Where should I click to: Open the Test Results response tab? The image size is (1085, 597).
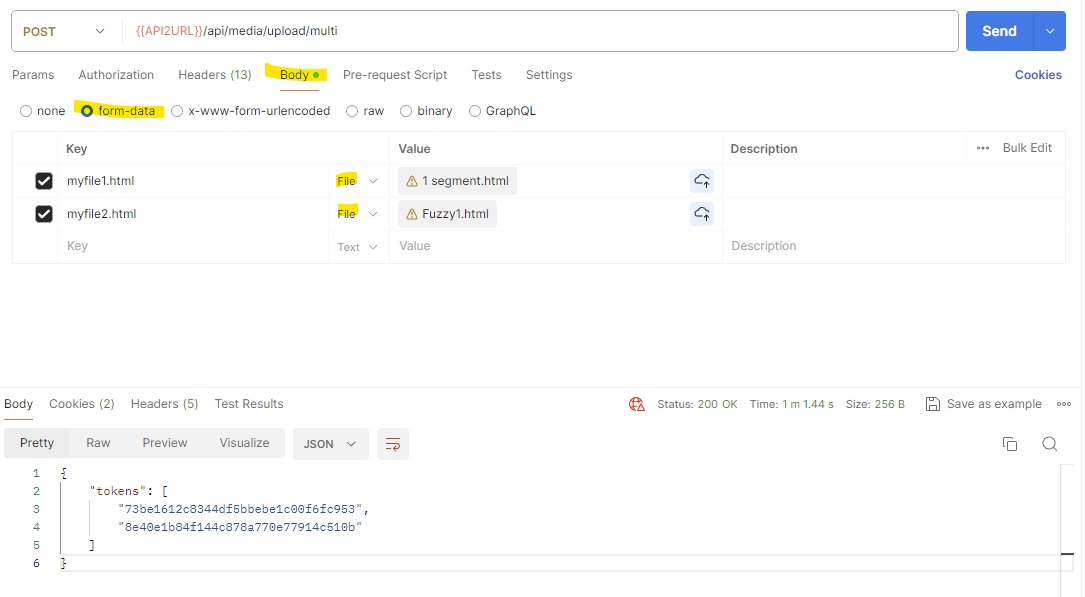tap(249, 404)
